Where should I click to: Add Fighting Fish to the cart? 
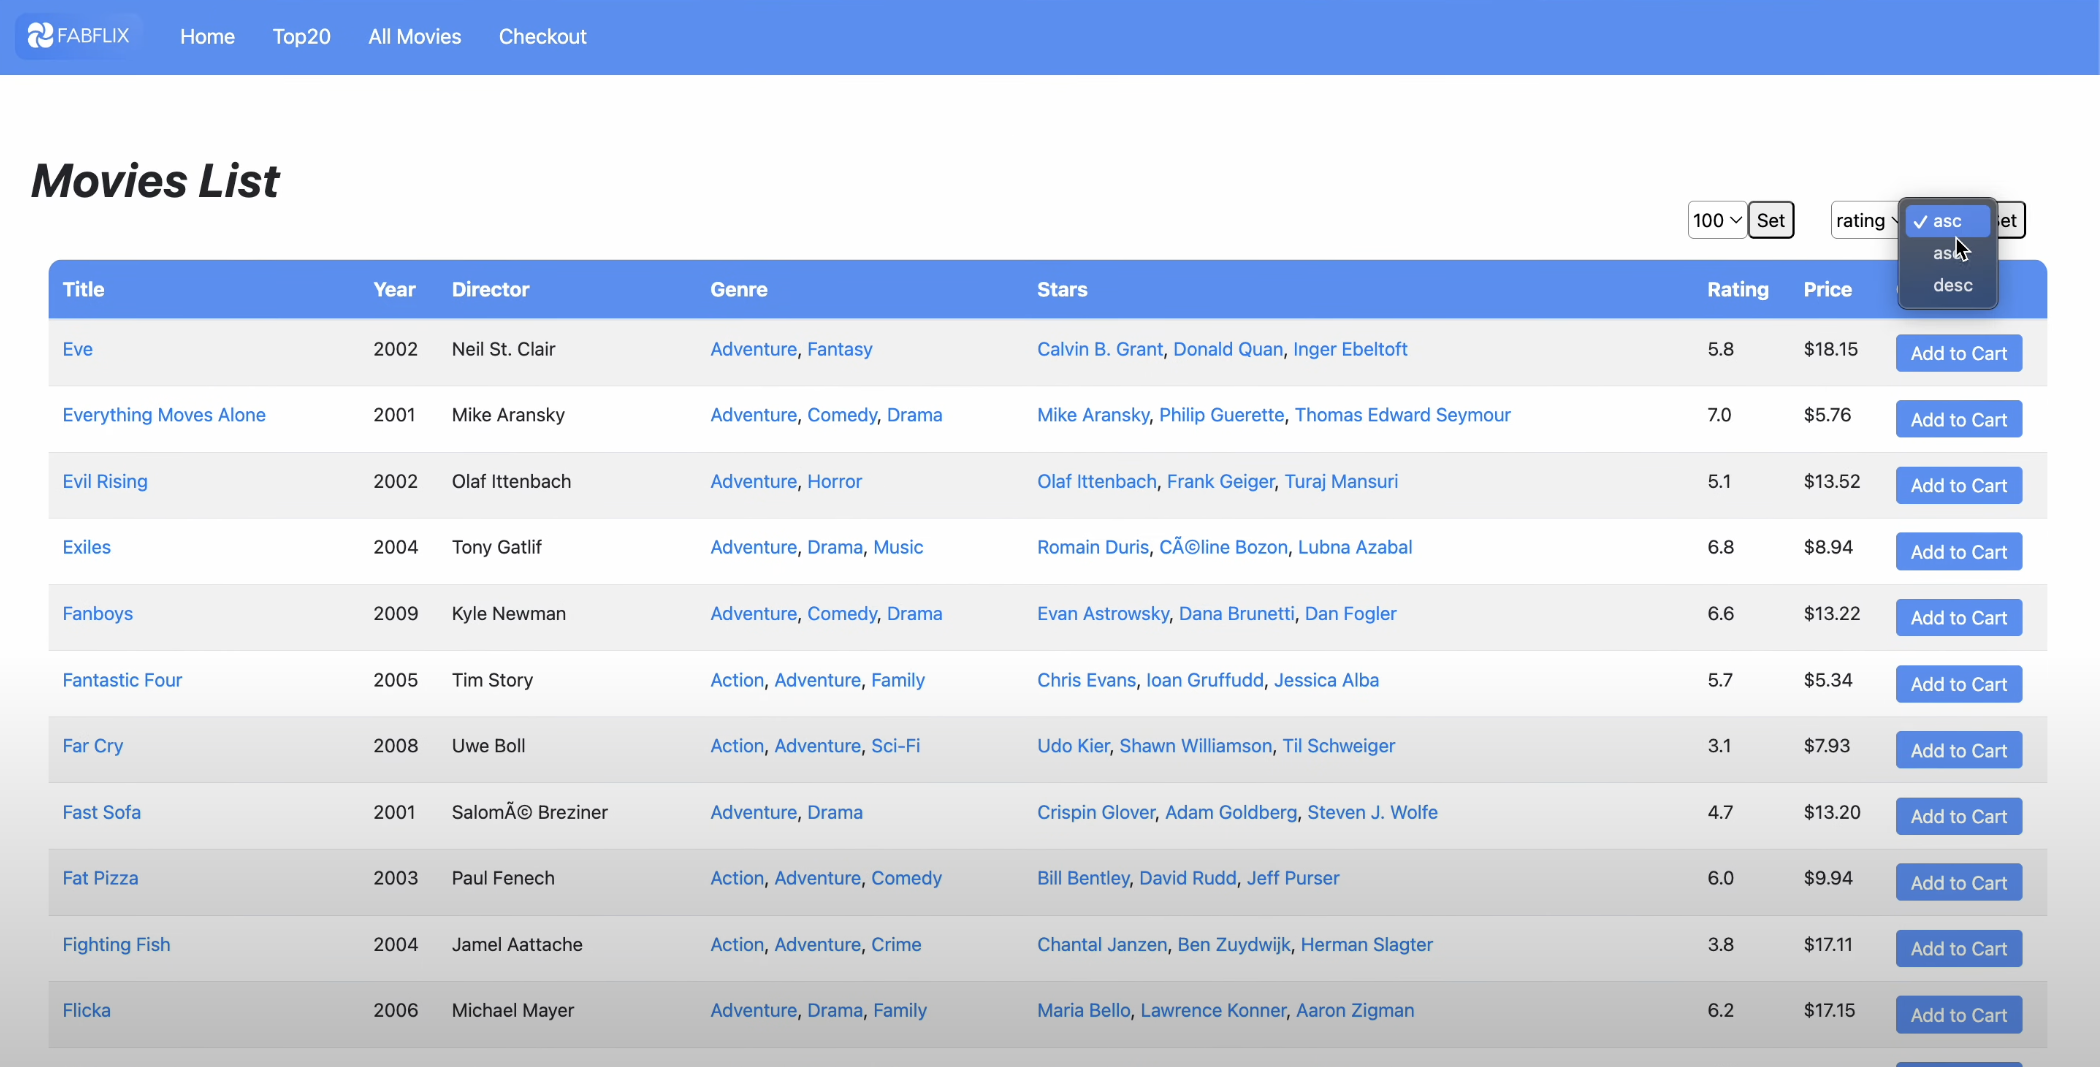(x=1958, y=948)
